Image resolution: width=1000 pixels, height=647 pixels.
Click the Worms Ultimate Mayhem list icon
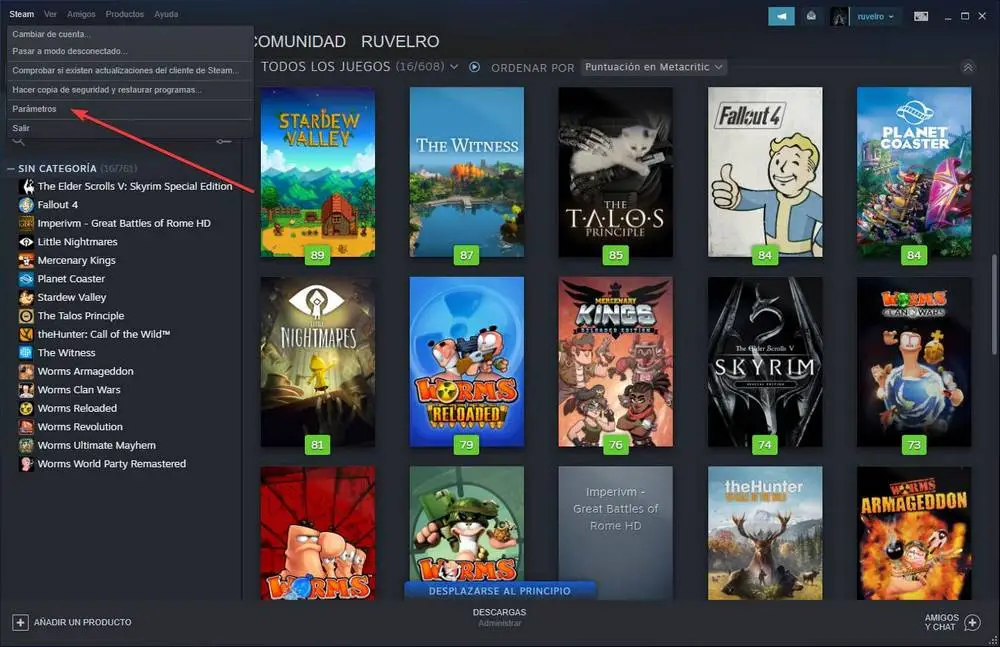pos(26,445)
